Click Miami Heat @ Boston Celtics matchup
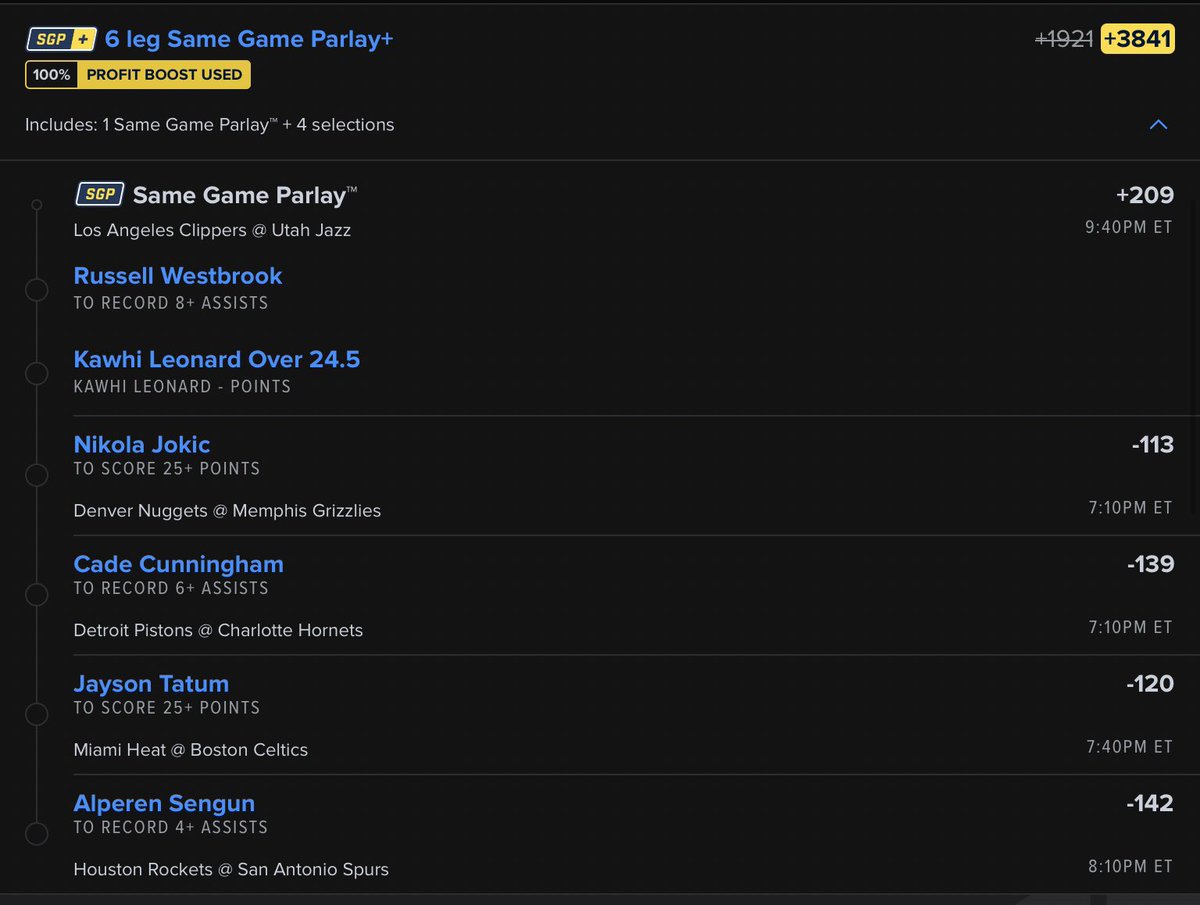 pos(191,750)
